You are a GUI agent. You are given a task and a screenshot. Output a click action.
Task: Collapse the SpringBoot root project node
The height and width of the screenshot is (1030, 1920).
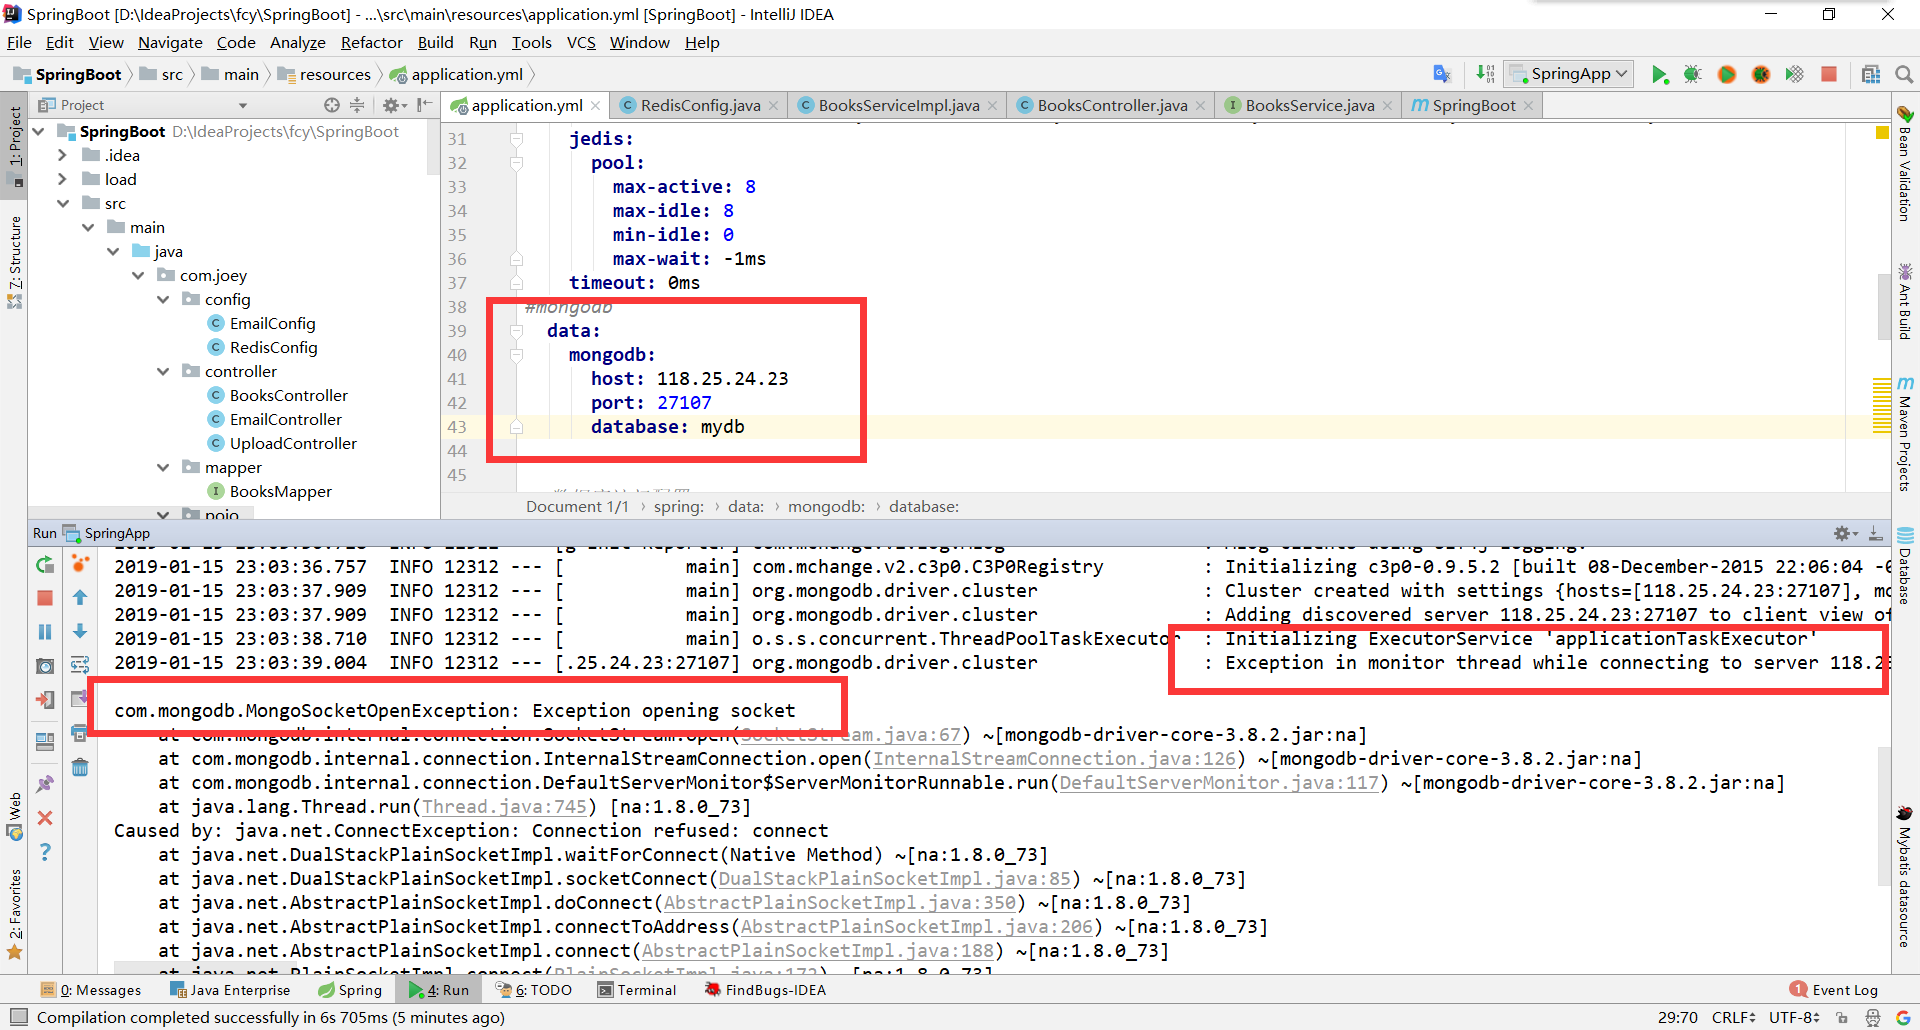click(x=39, y=131)
